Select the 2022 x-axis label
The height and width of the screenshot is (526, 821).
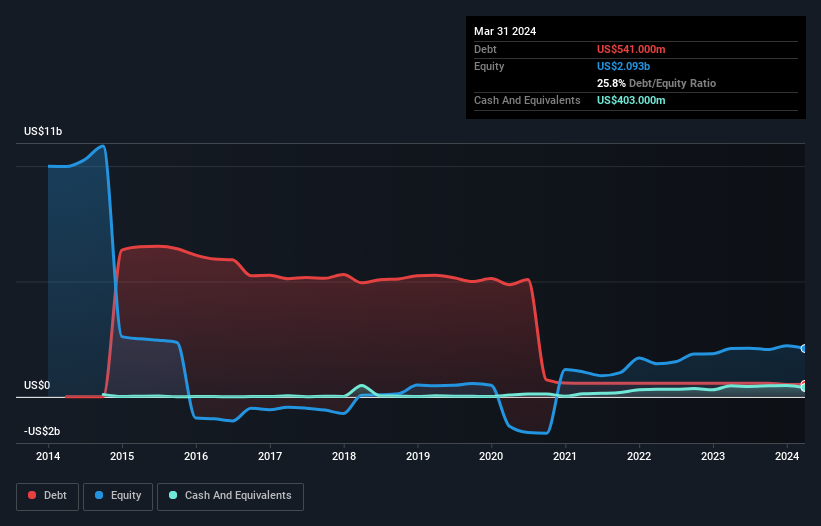[x=639, y=456]
